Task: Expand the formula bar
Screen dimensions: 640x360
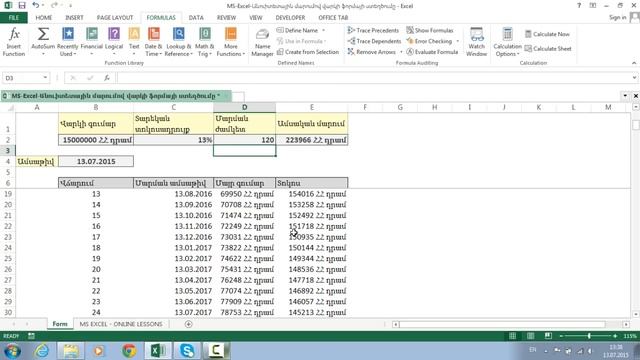Action: (634, 78)
